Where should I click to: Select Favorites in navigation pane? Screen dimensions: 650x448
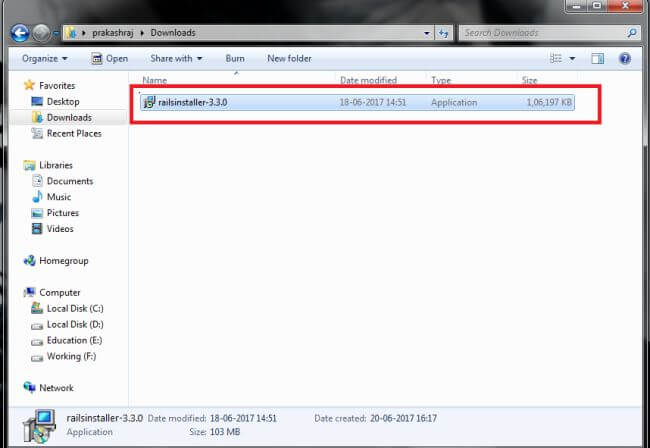57,86
